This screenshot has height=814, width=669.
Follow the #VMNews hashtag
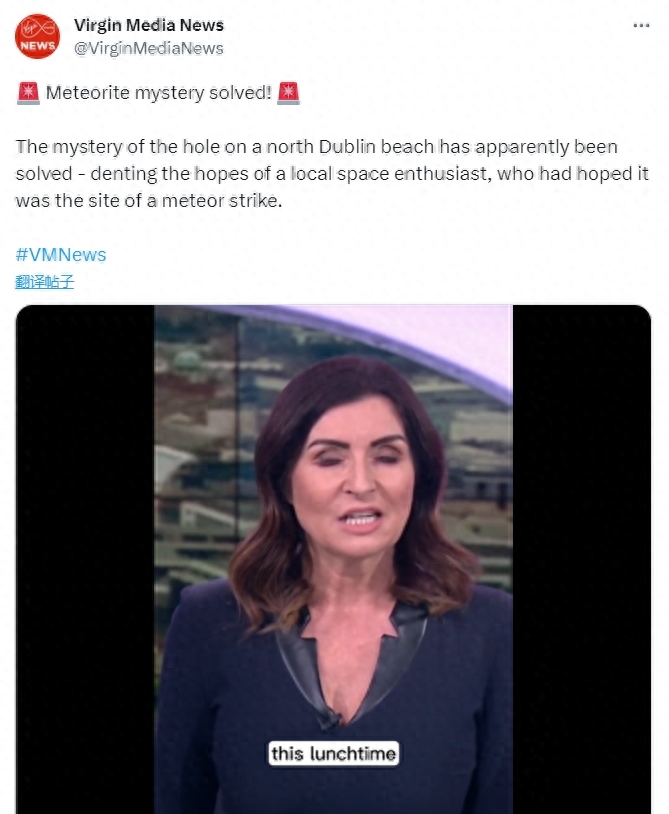(61, 255)
